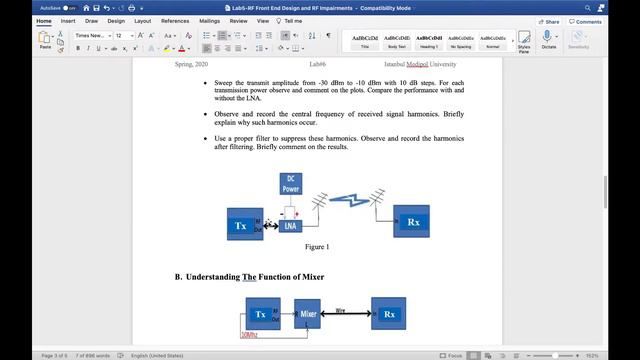Increase paragraph indent
Viewport: 640px width, 360px height.
point(269,36)
